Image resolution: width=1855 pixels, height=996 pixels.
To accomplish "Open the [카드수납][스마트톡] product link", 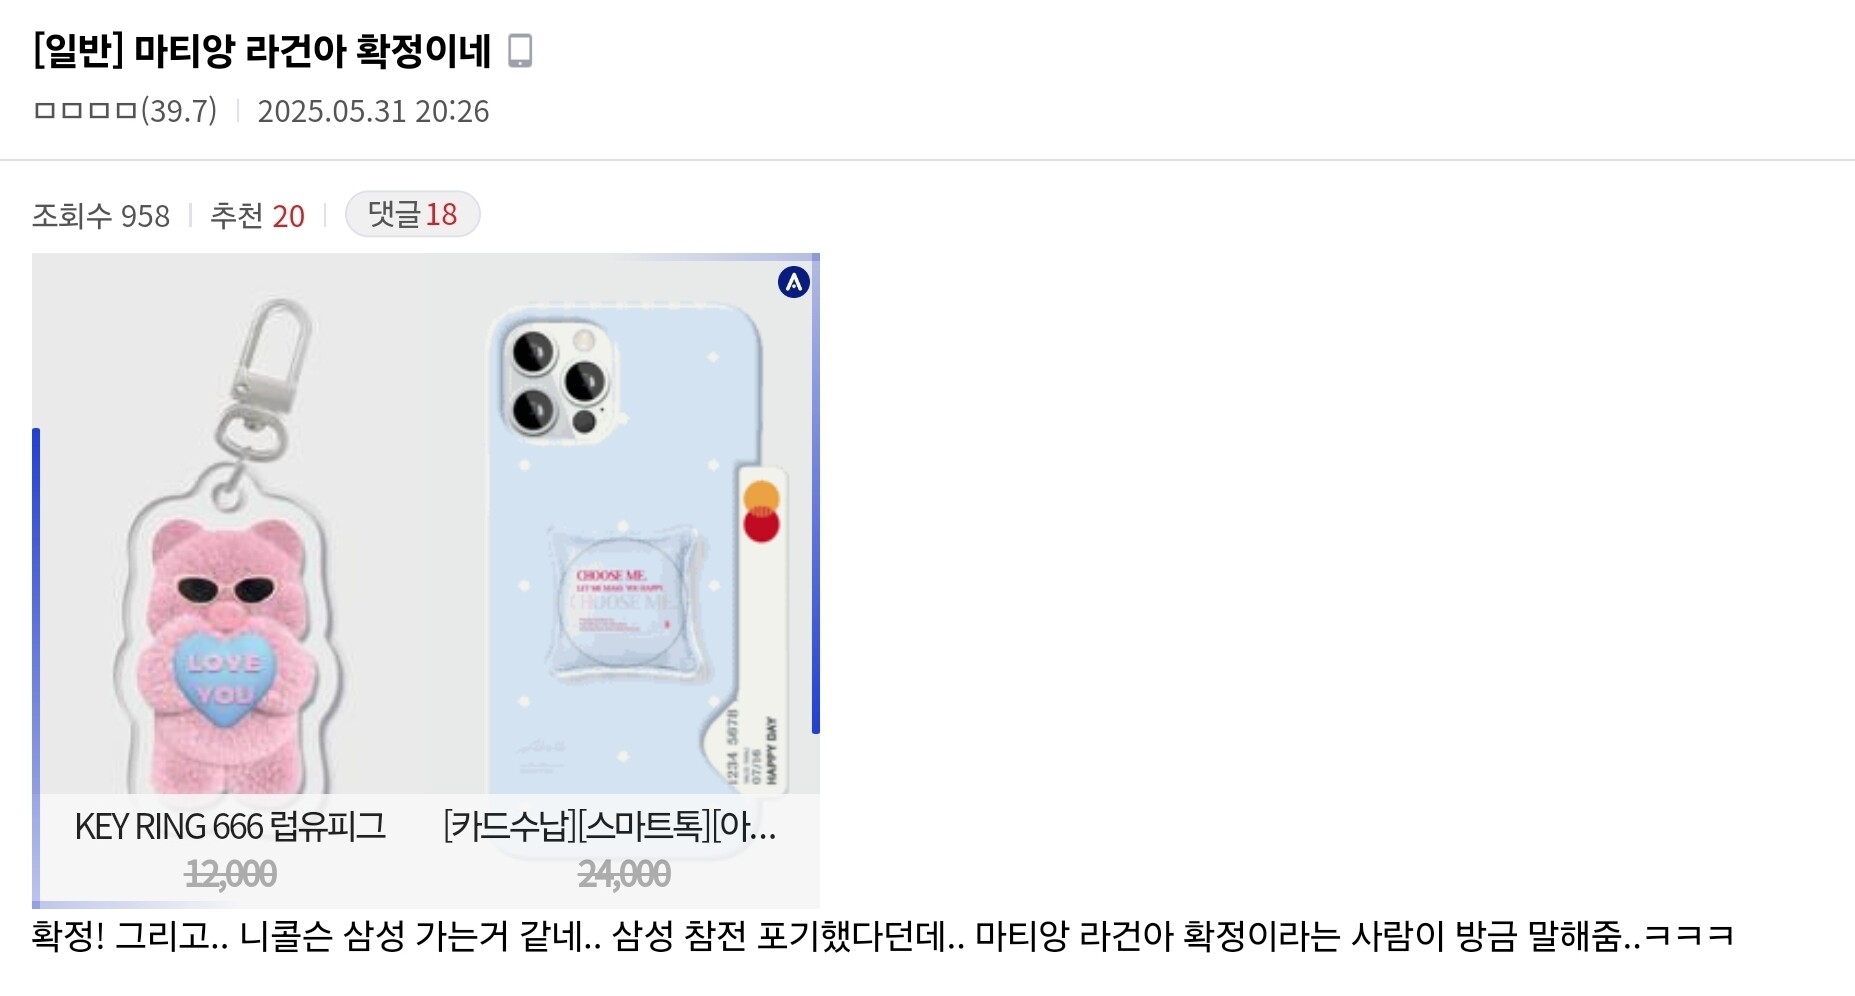I will pyautogui.click(x=610, y=827).
